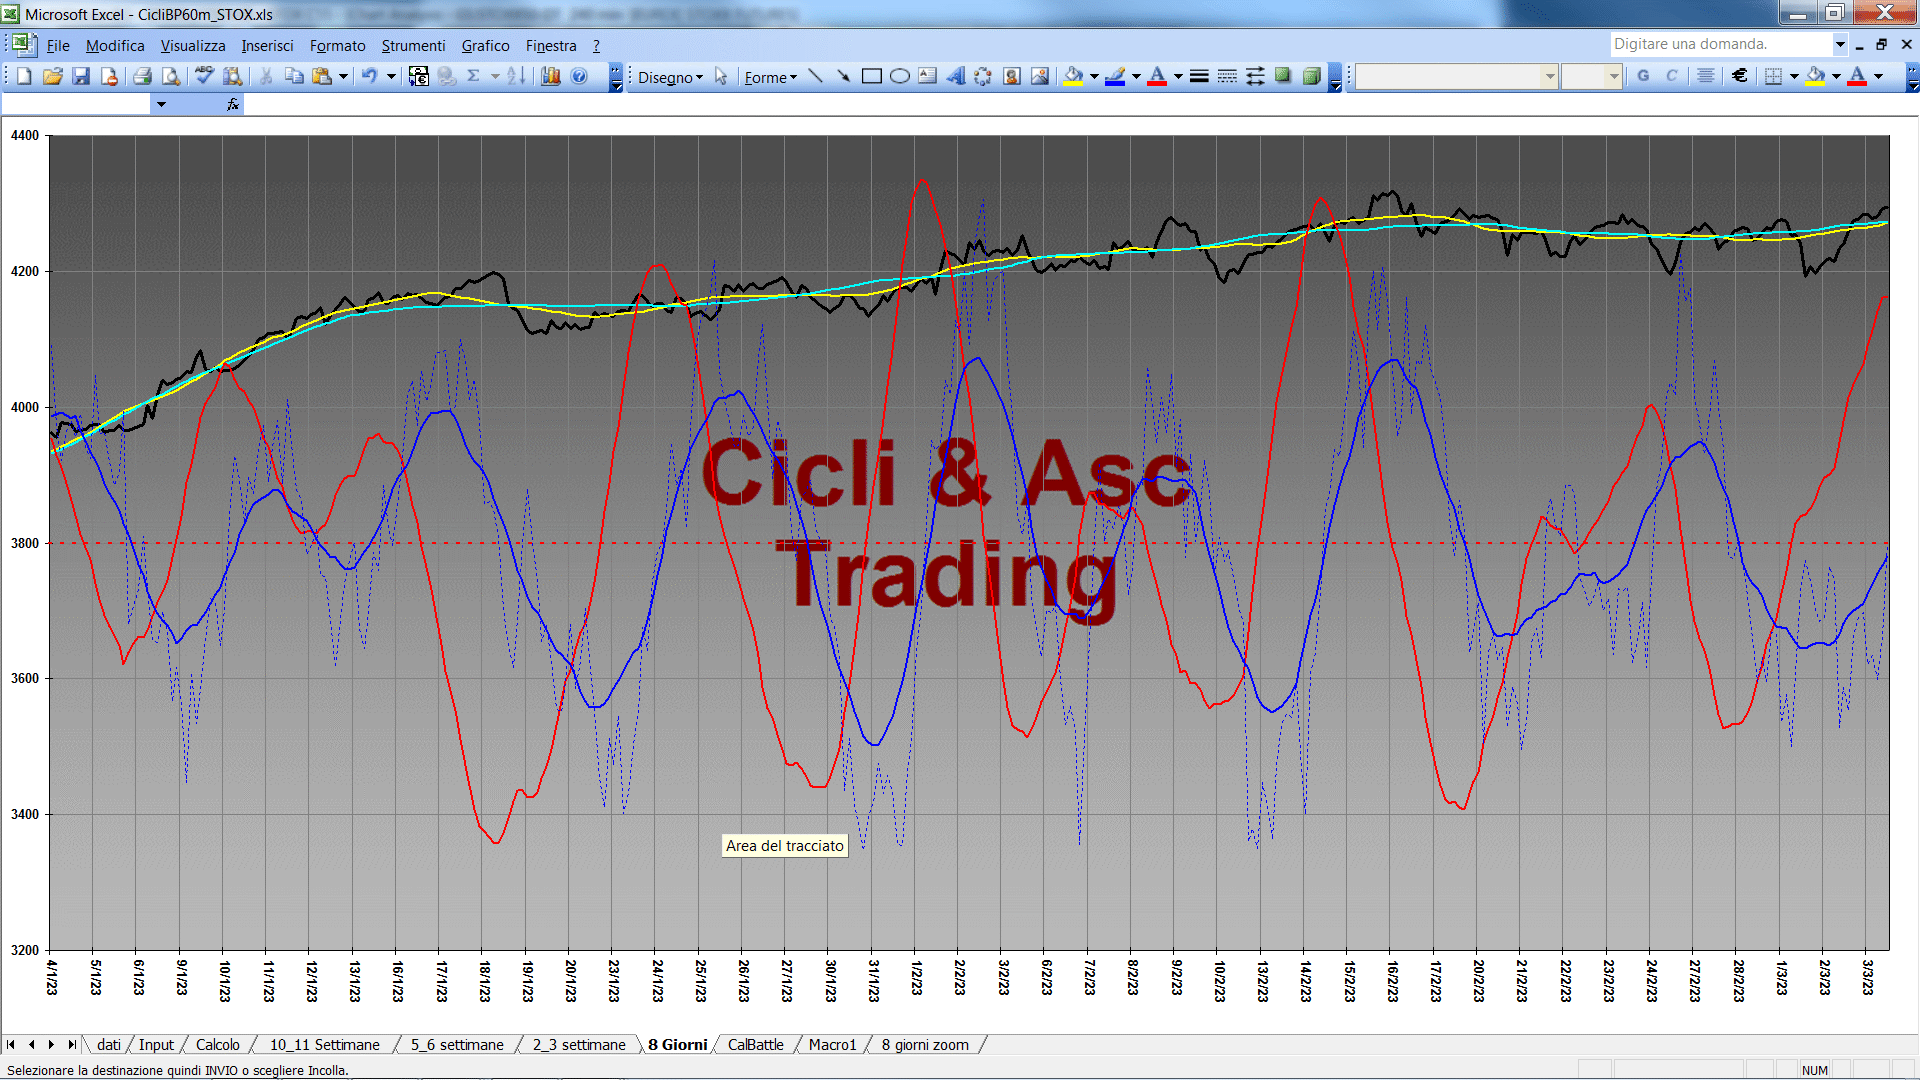Open the Modifica menu
The height and width of the screenshot is (1080, 1920).
(115, 46)
